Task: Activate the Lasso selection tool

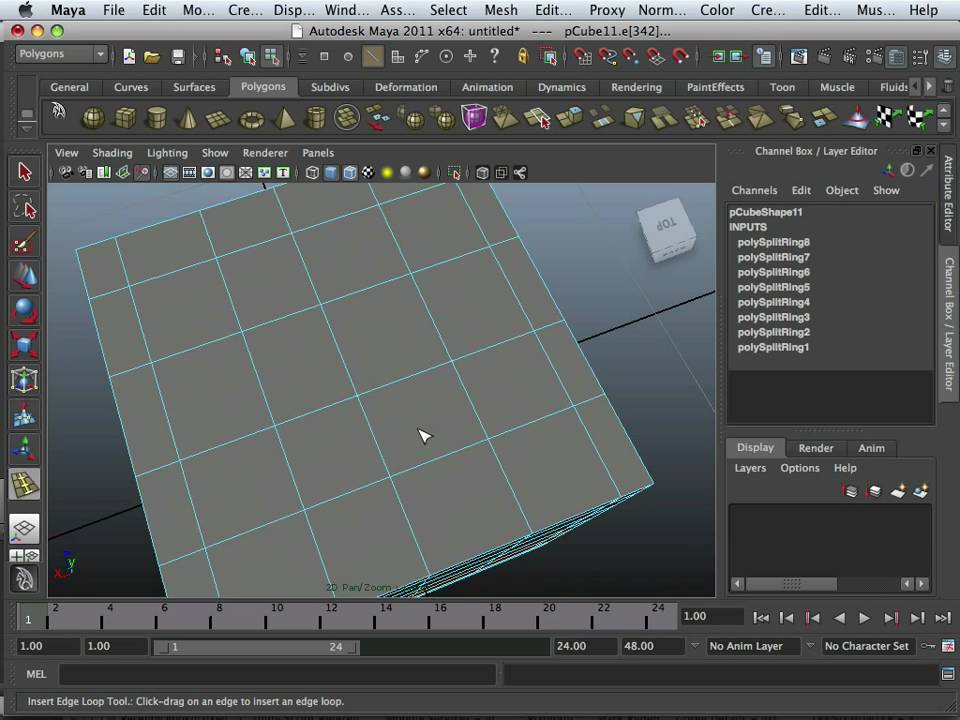Action: click(24, 207)
